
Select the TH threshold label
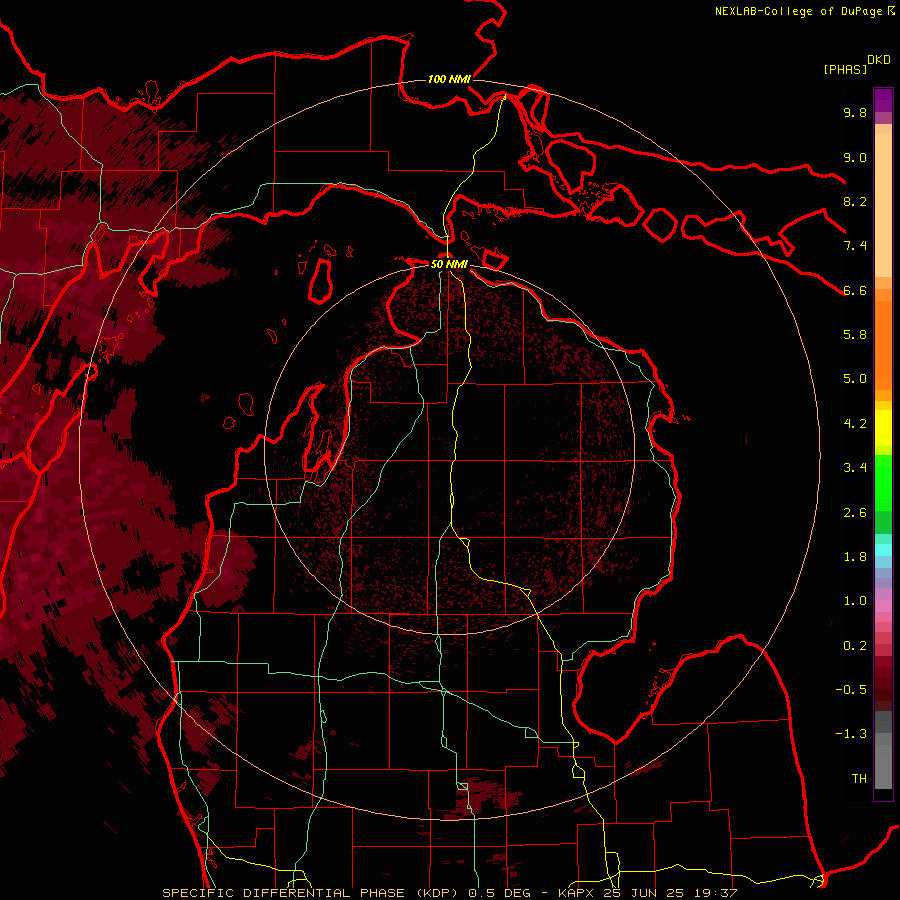[859, 779]
